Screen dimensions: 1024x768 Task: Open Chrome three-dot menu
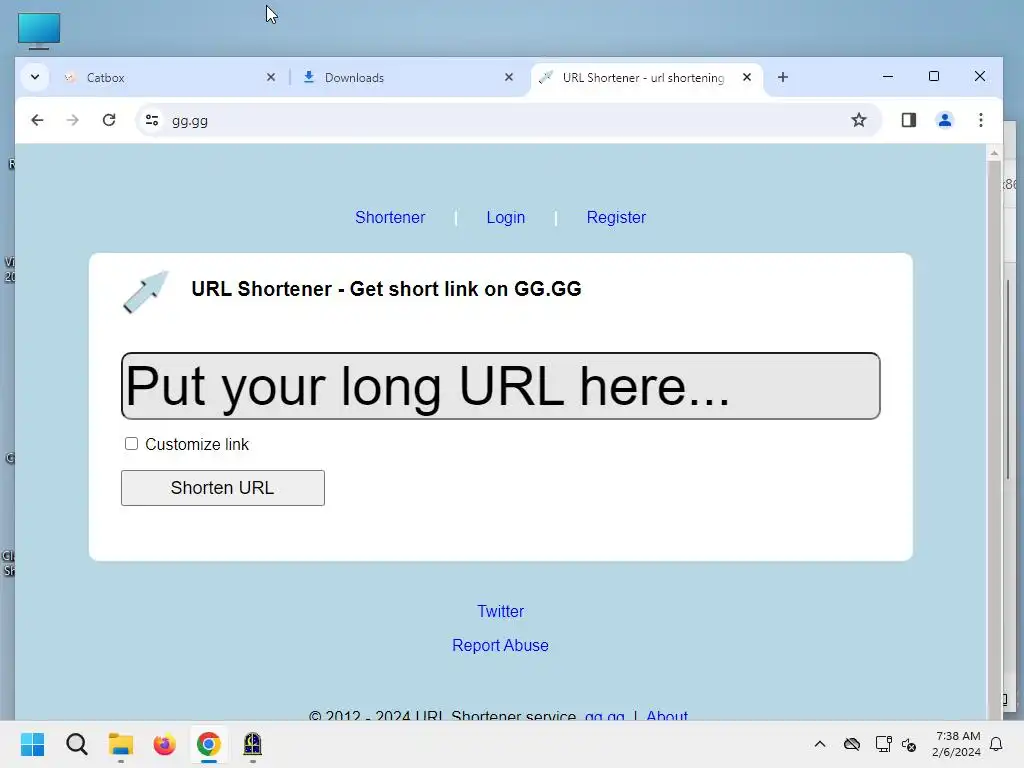(x=980, y=120)
